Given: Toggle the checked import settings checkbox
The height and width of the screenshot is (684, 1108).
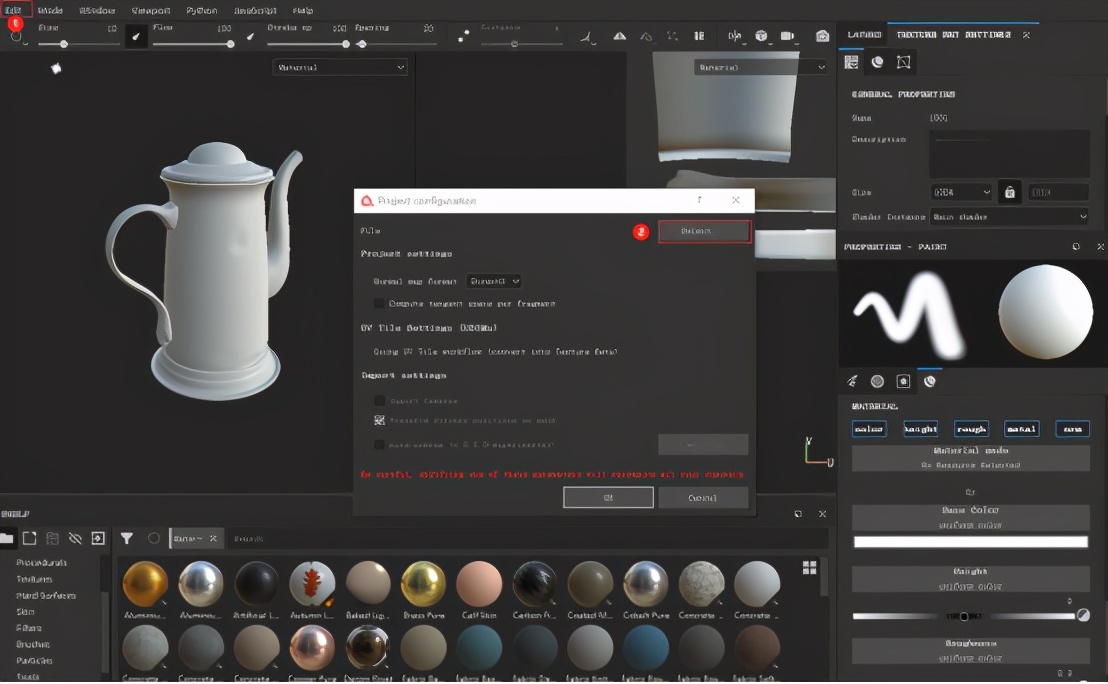Looking at the screenshot, I should (379, 421).
